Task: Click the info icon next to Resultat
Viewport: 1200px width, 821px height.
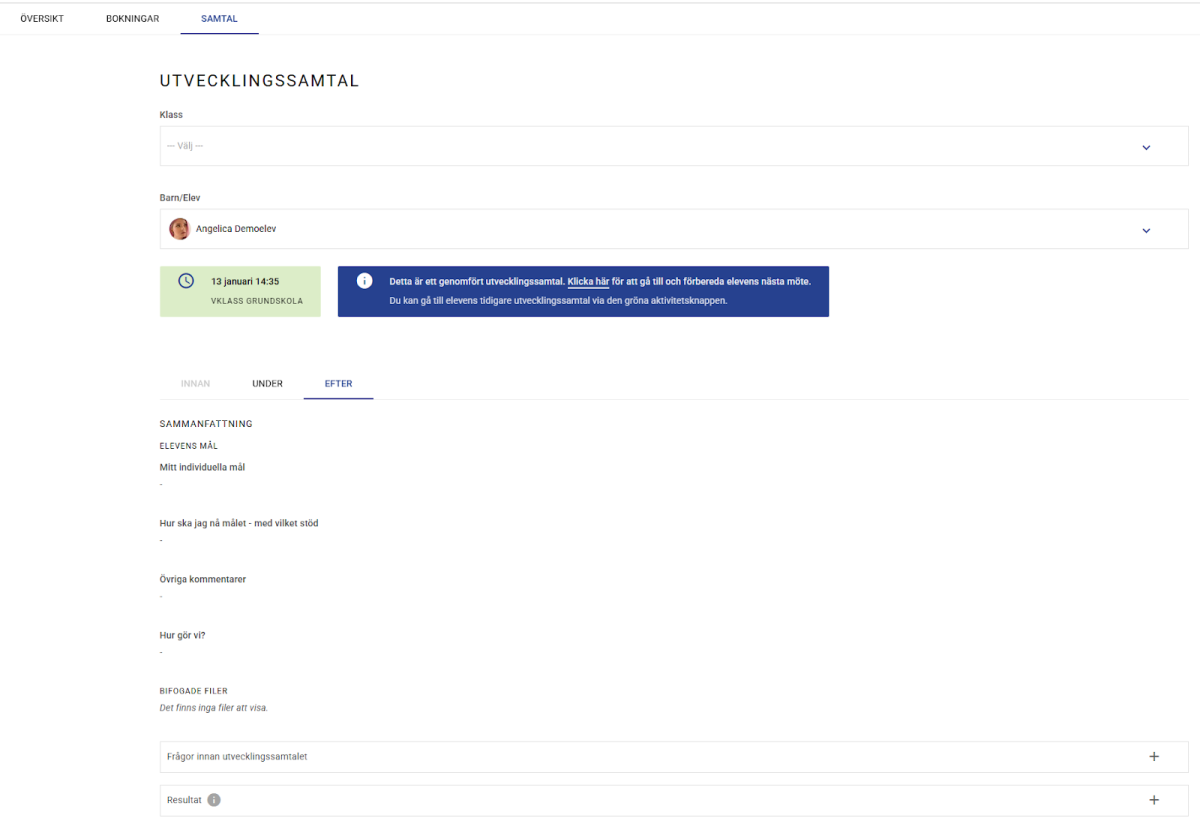Action: 214,800
